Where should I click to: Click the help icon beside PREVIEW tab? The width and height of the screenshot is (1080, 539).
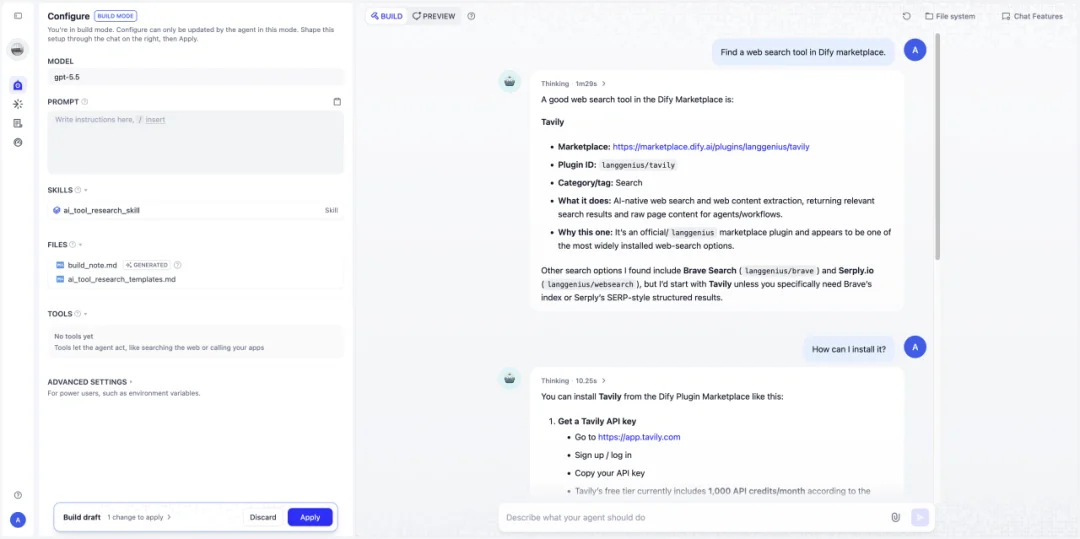(x=471, y=16)
